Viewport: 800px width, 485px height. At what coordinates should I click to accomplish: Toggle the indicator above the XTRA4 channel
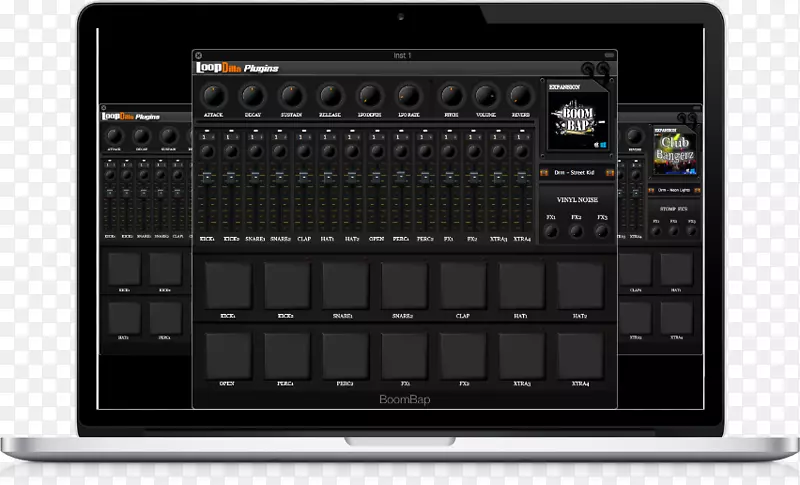(521, 132)
